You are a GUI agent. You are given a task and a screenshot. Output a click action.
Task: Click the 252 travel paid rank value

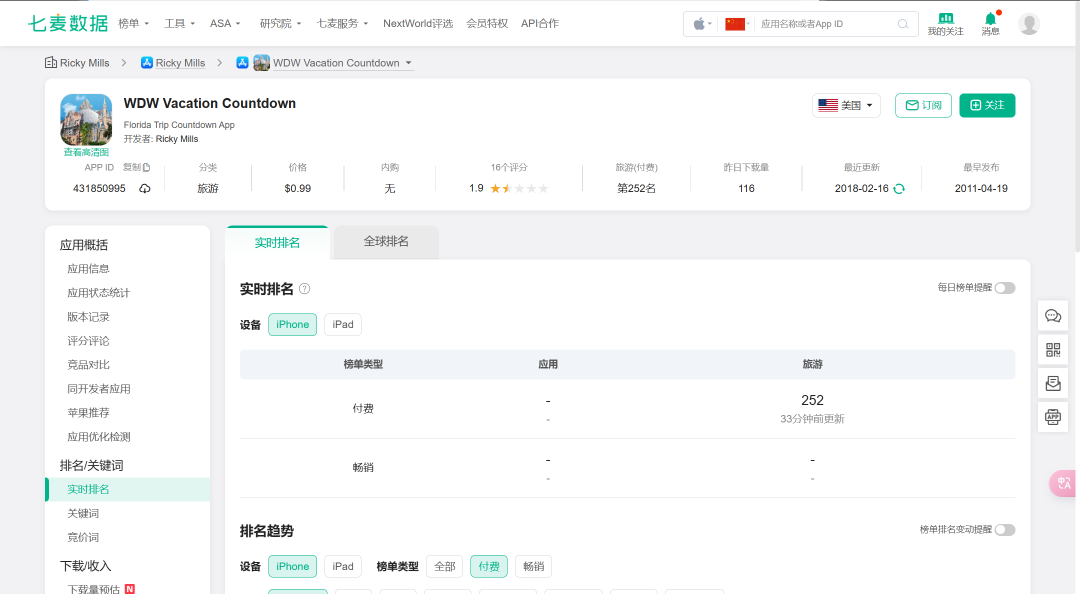(812, 400)
